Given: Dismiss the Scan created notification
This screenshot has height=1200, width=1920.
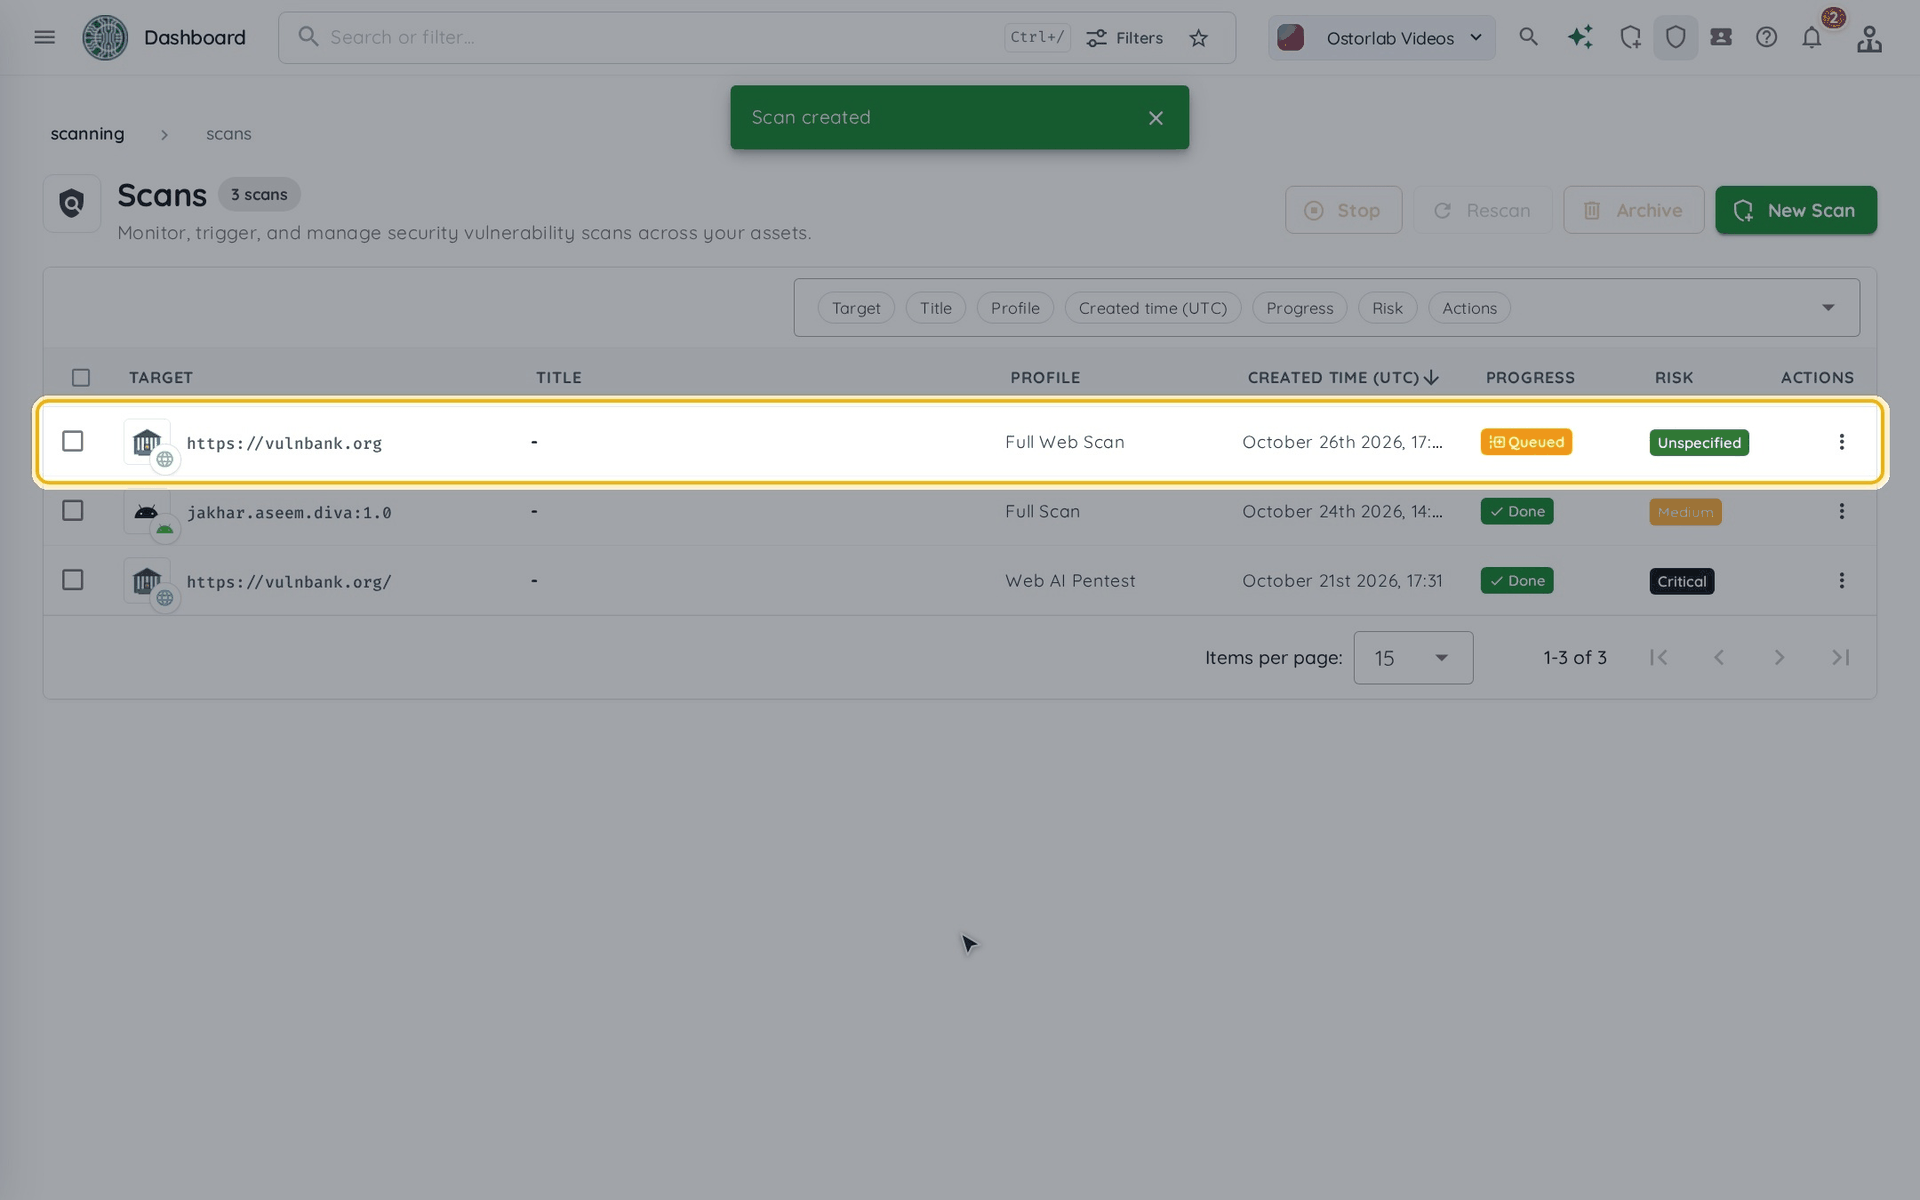Looking at the screenshot, I should [1156, 118].
